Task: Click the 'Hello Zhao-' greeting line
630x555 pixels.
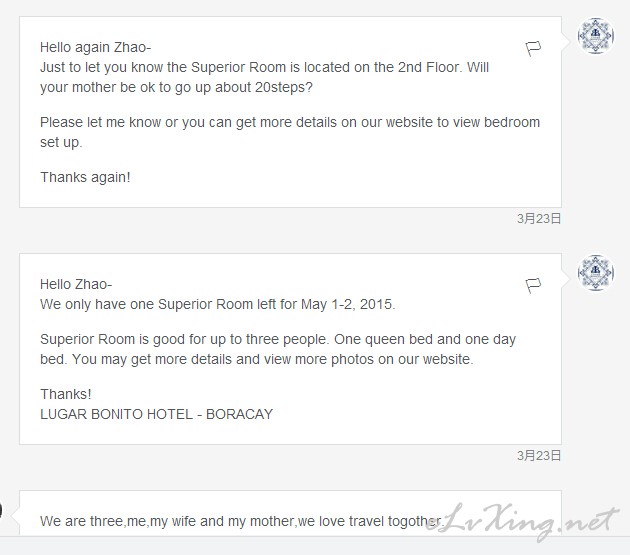Action: click(76, 285)
